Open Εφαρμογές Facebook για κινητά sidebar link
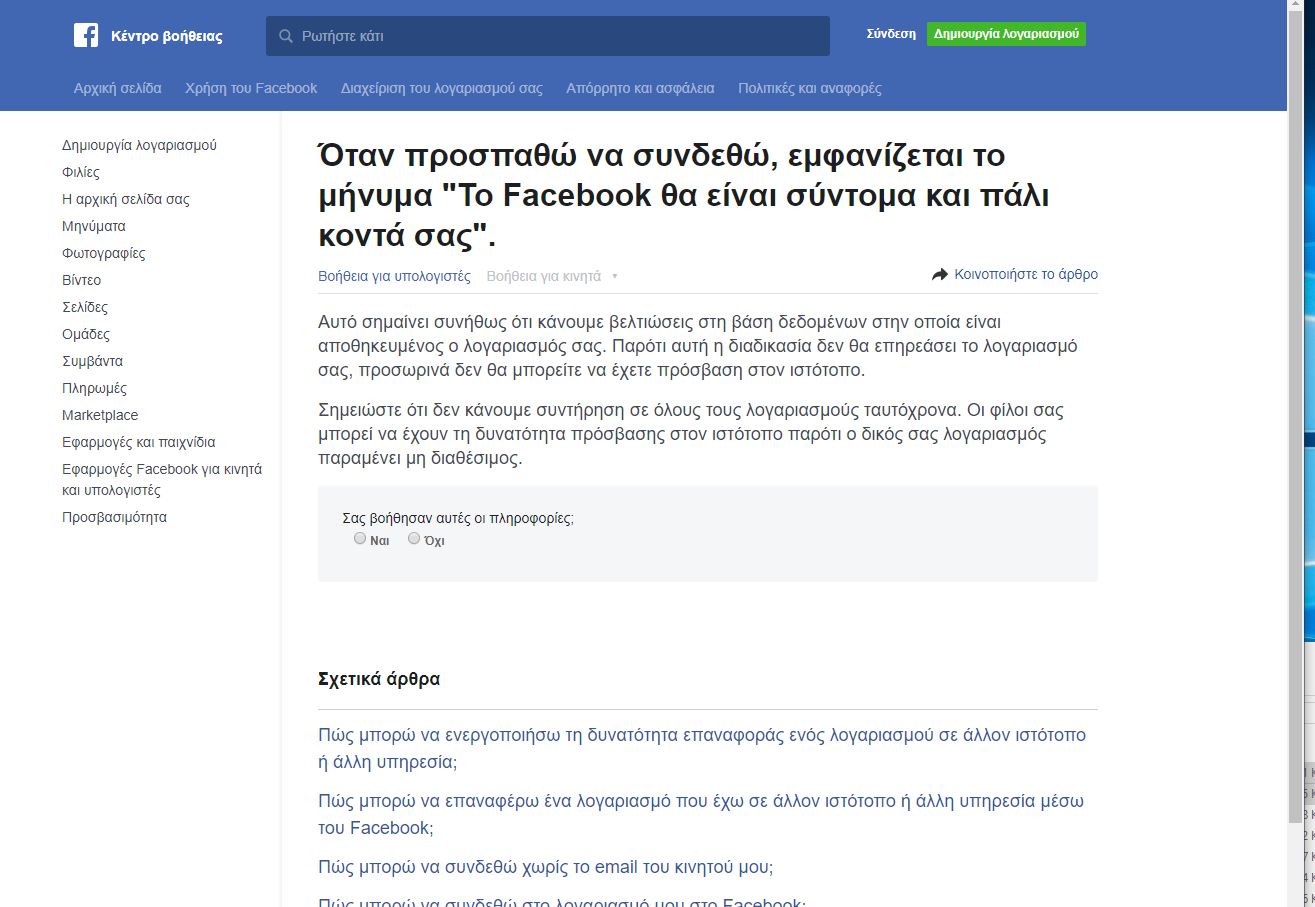This screenshot has height=907, width=1315. 162,479
